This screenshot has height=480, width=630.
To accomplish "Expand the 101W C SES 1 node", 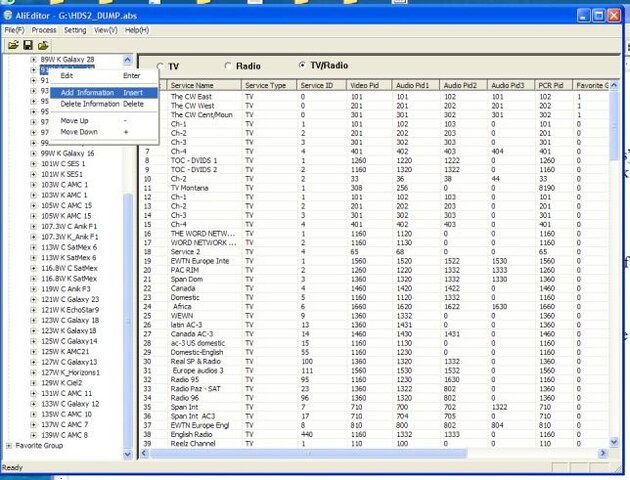I will (x=34, y=163).
